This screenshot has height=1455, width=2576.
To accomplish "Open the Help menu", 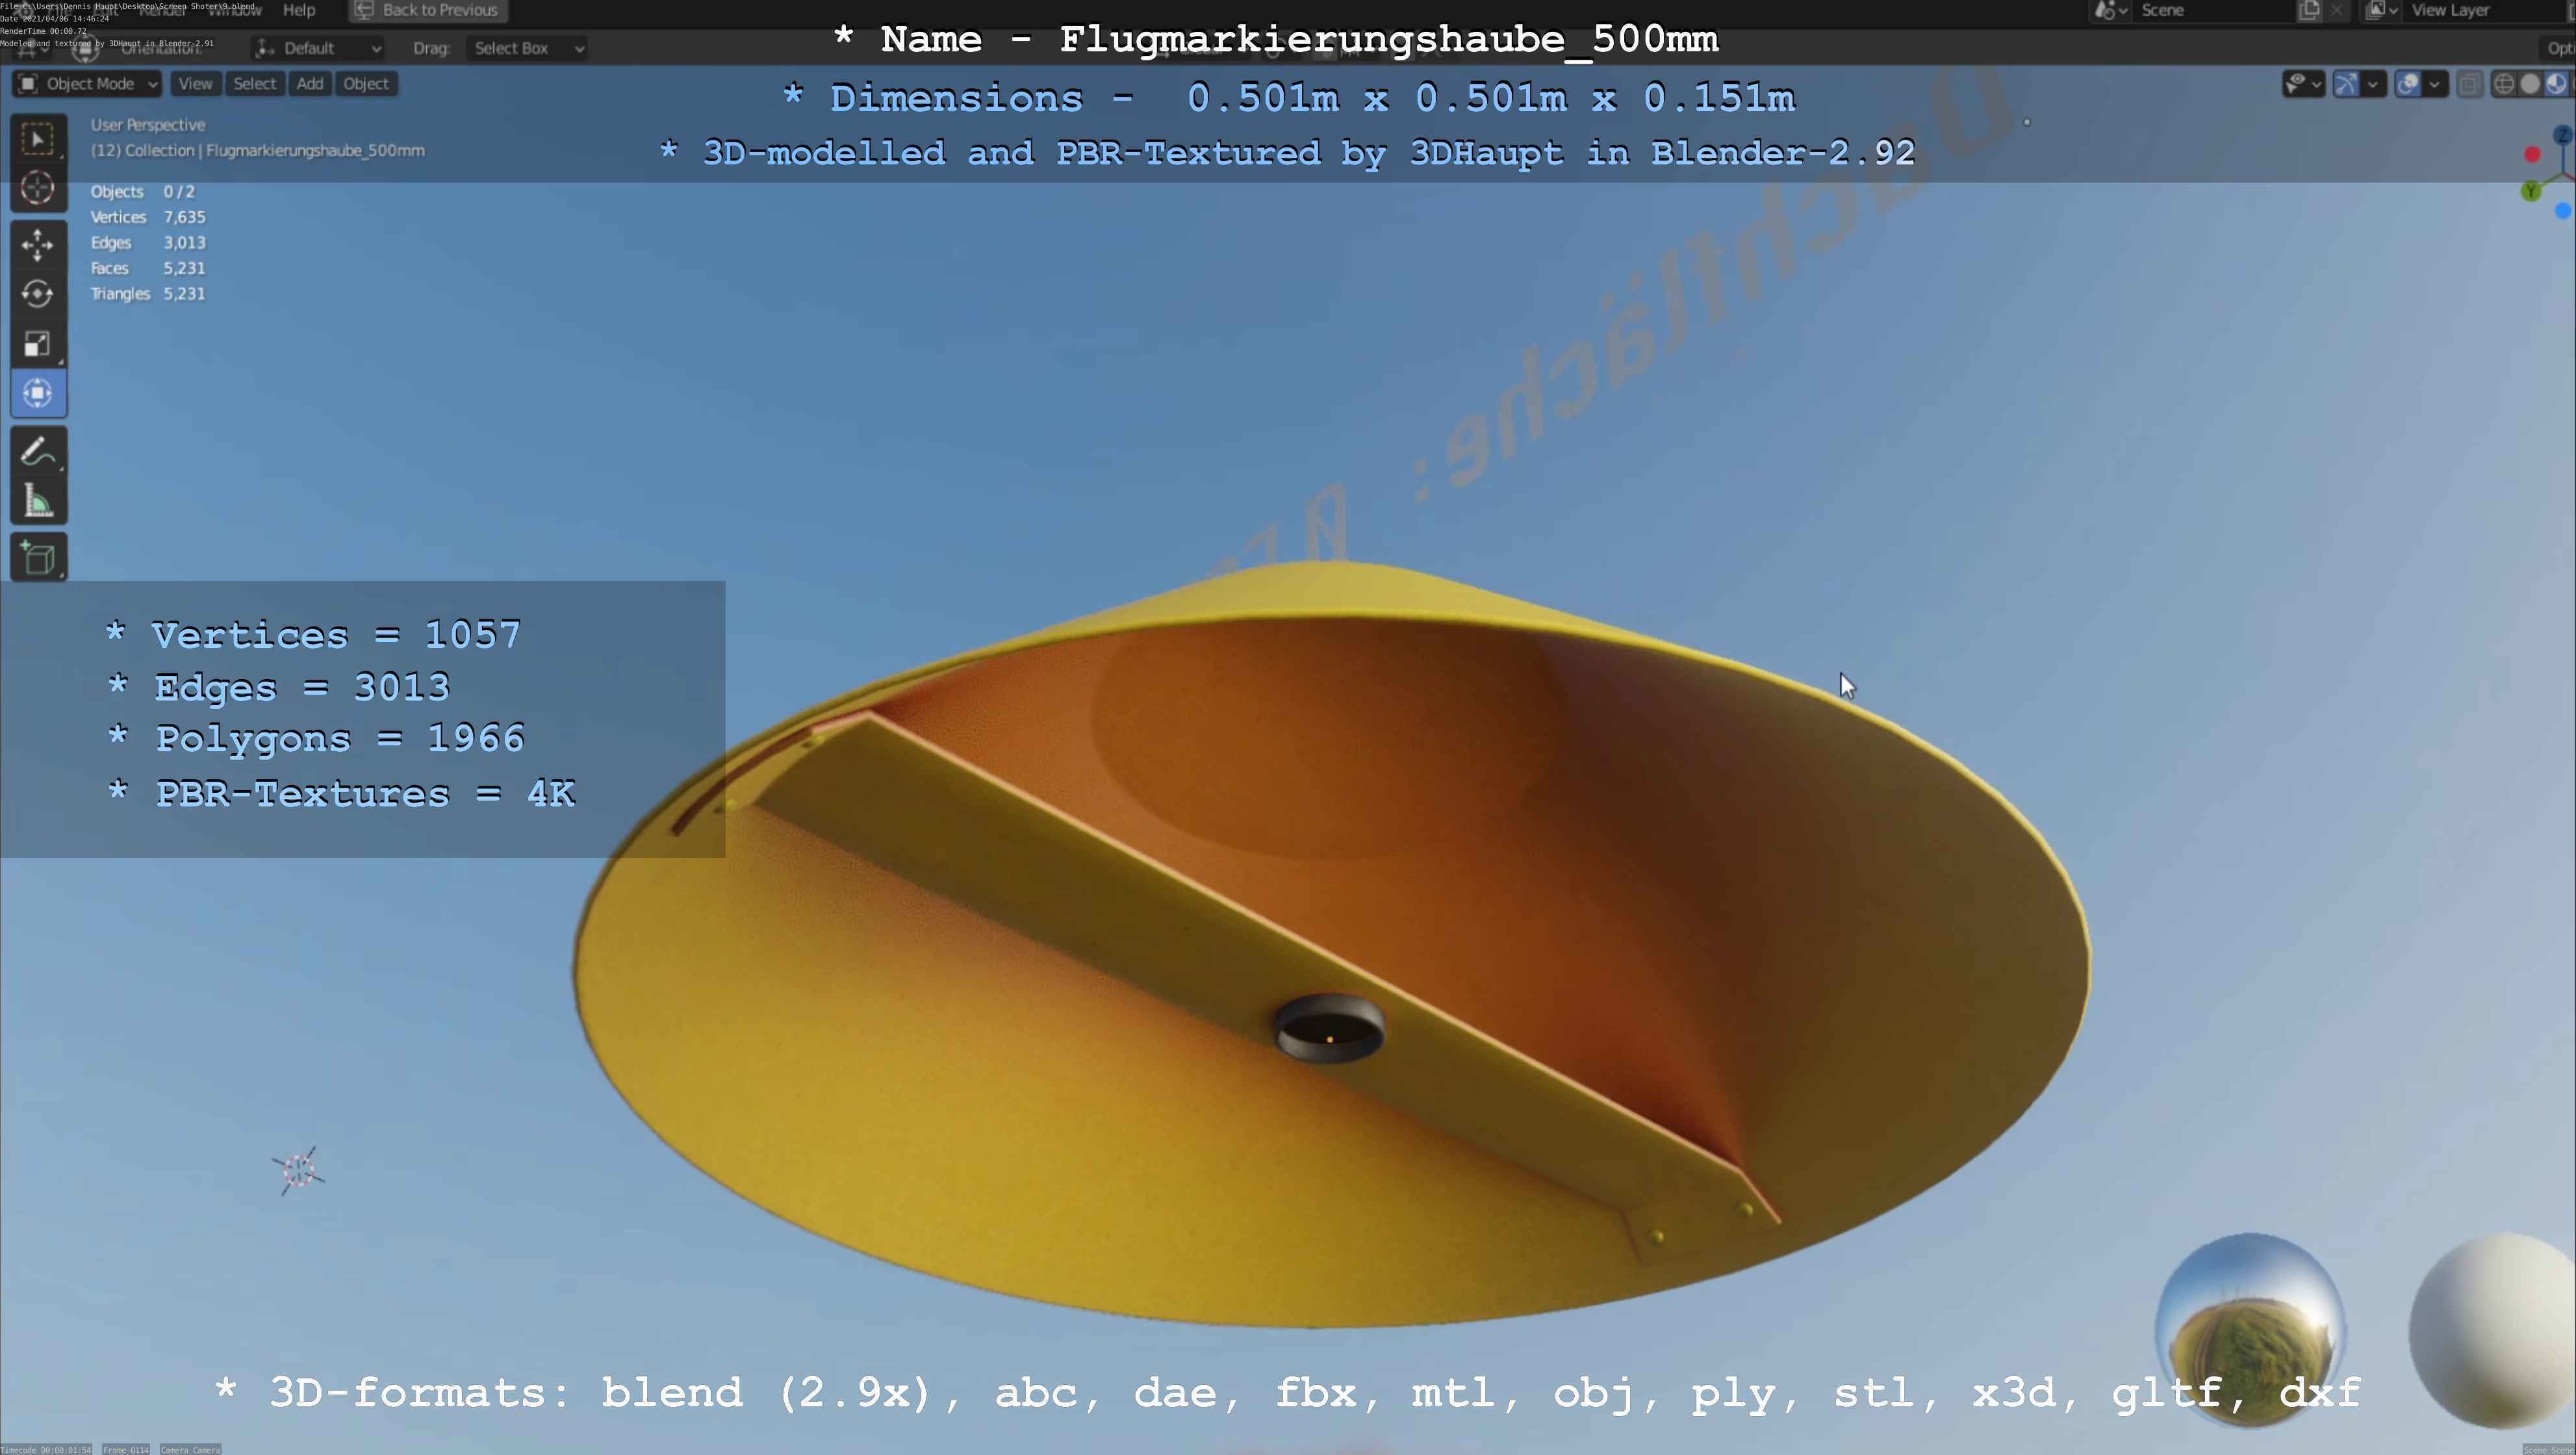I will coord(299,10).
